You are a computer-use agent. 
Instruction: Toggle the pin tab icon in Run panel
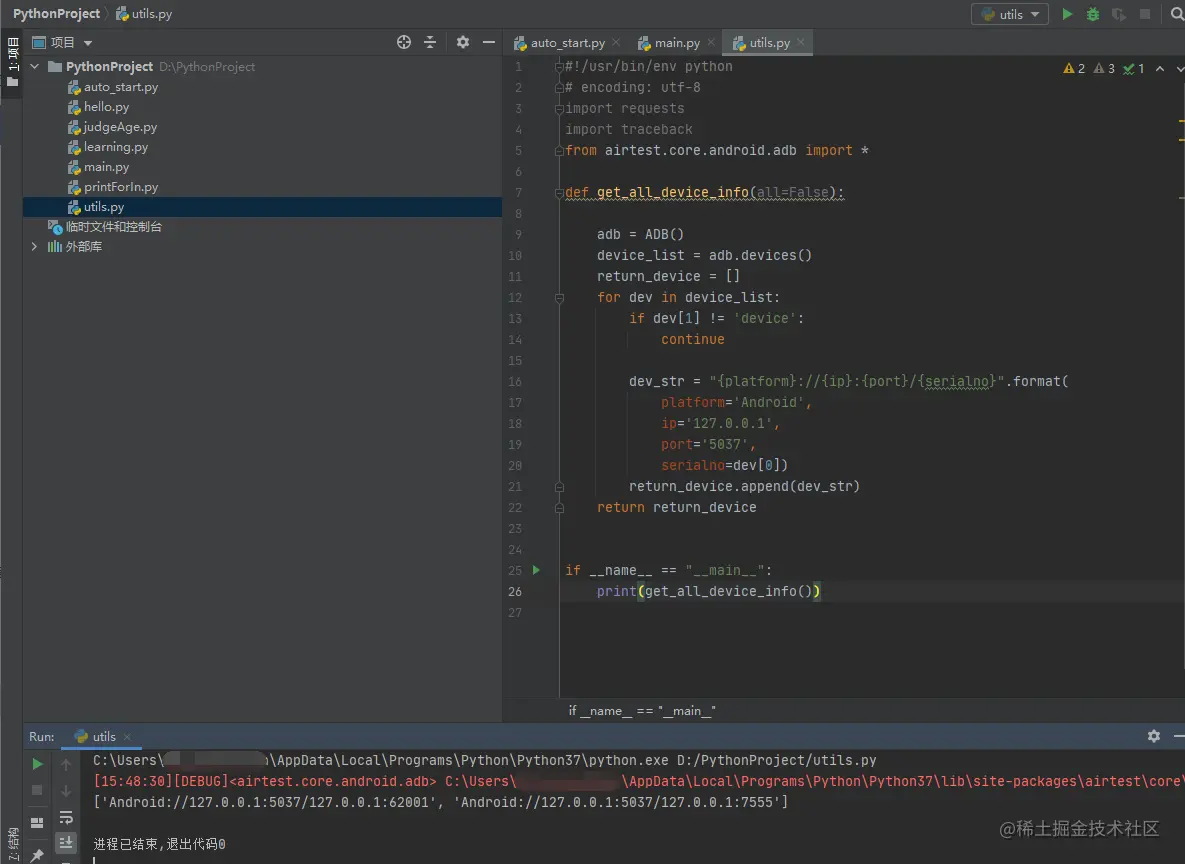[x=37, y=855]
